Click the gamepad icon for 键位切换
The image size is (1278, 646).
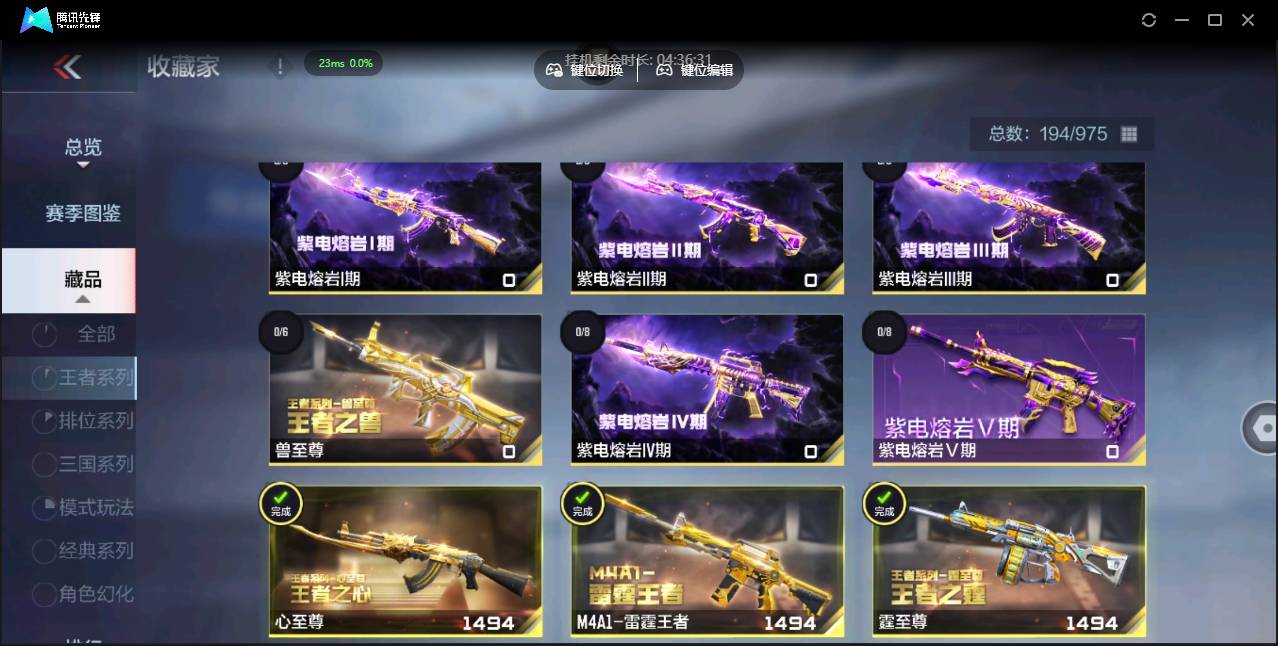tap(554, 70)
